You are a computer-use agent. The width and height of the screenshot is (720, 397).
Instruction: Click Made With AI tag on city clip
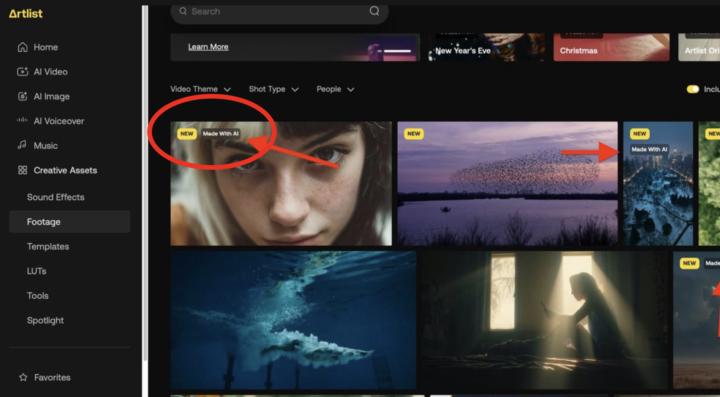tap(649, 149)
